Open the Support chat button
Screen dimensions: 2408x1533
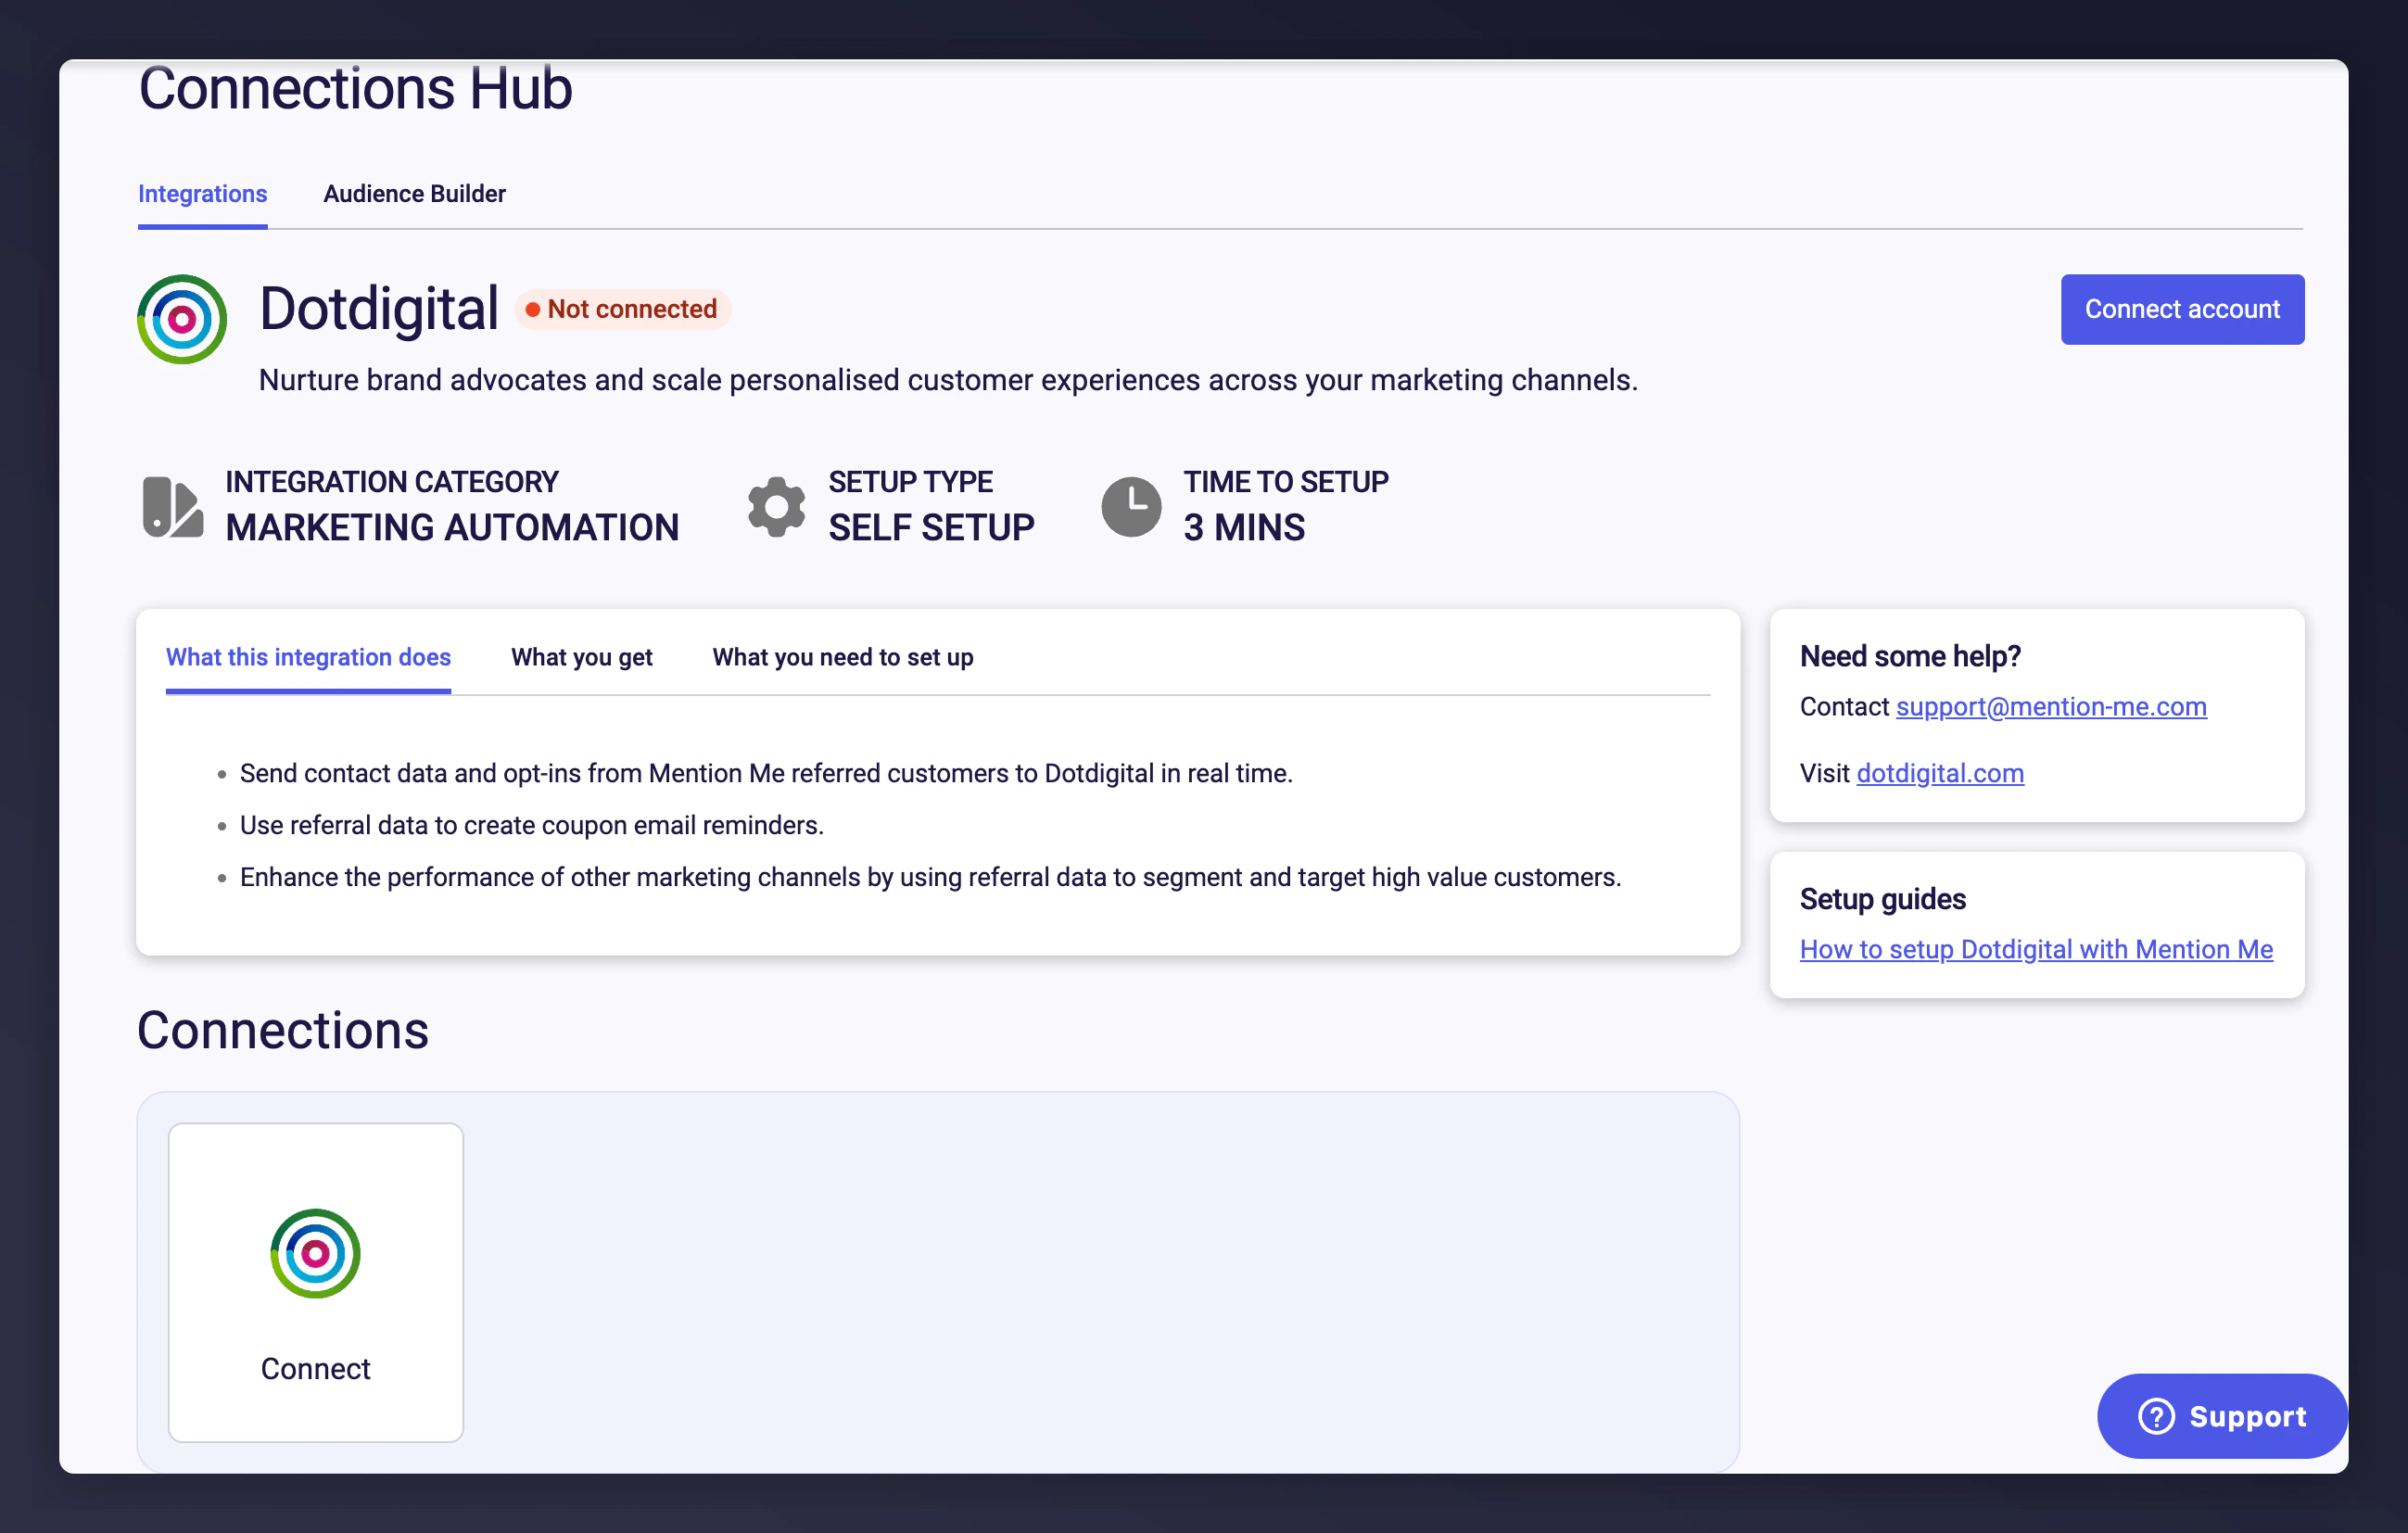(x=2221, y=1416)
